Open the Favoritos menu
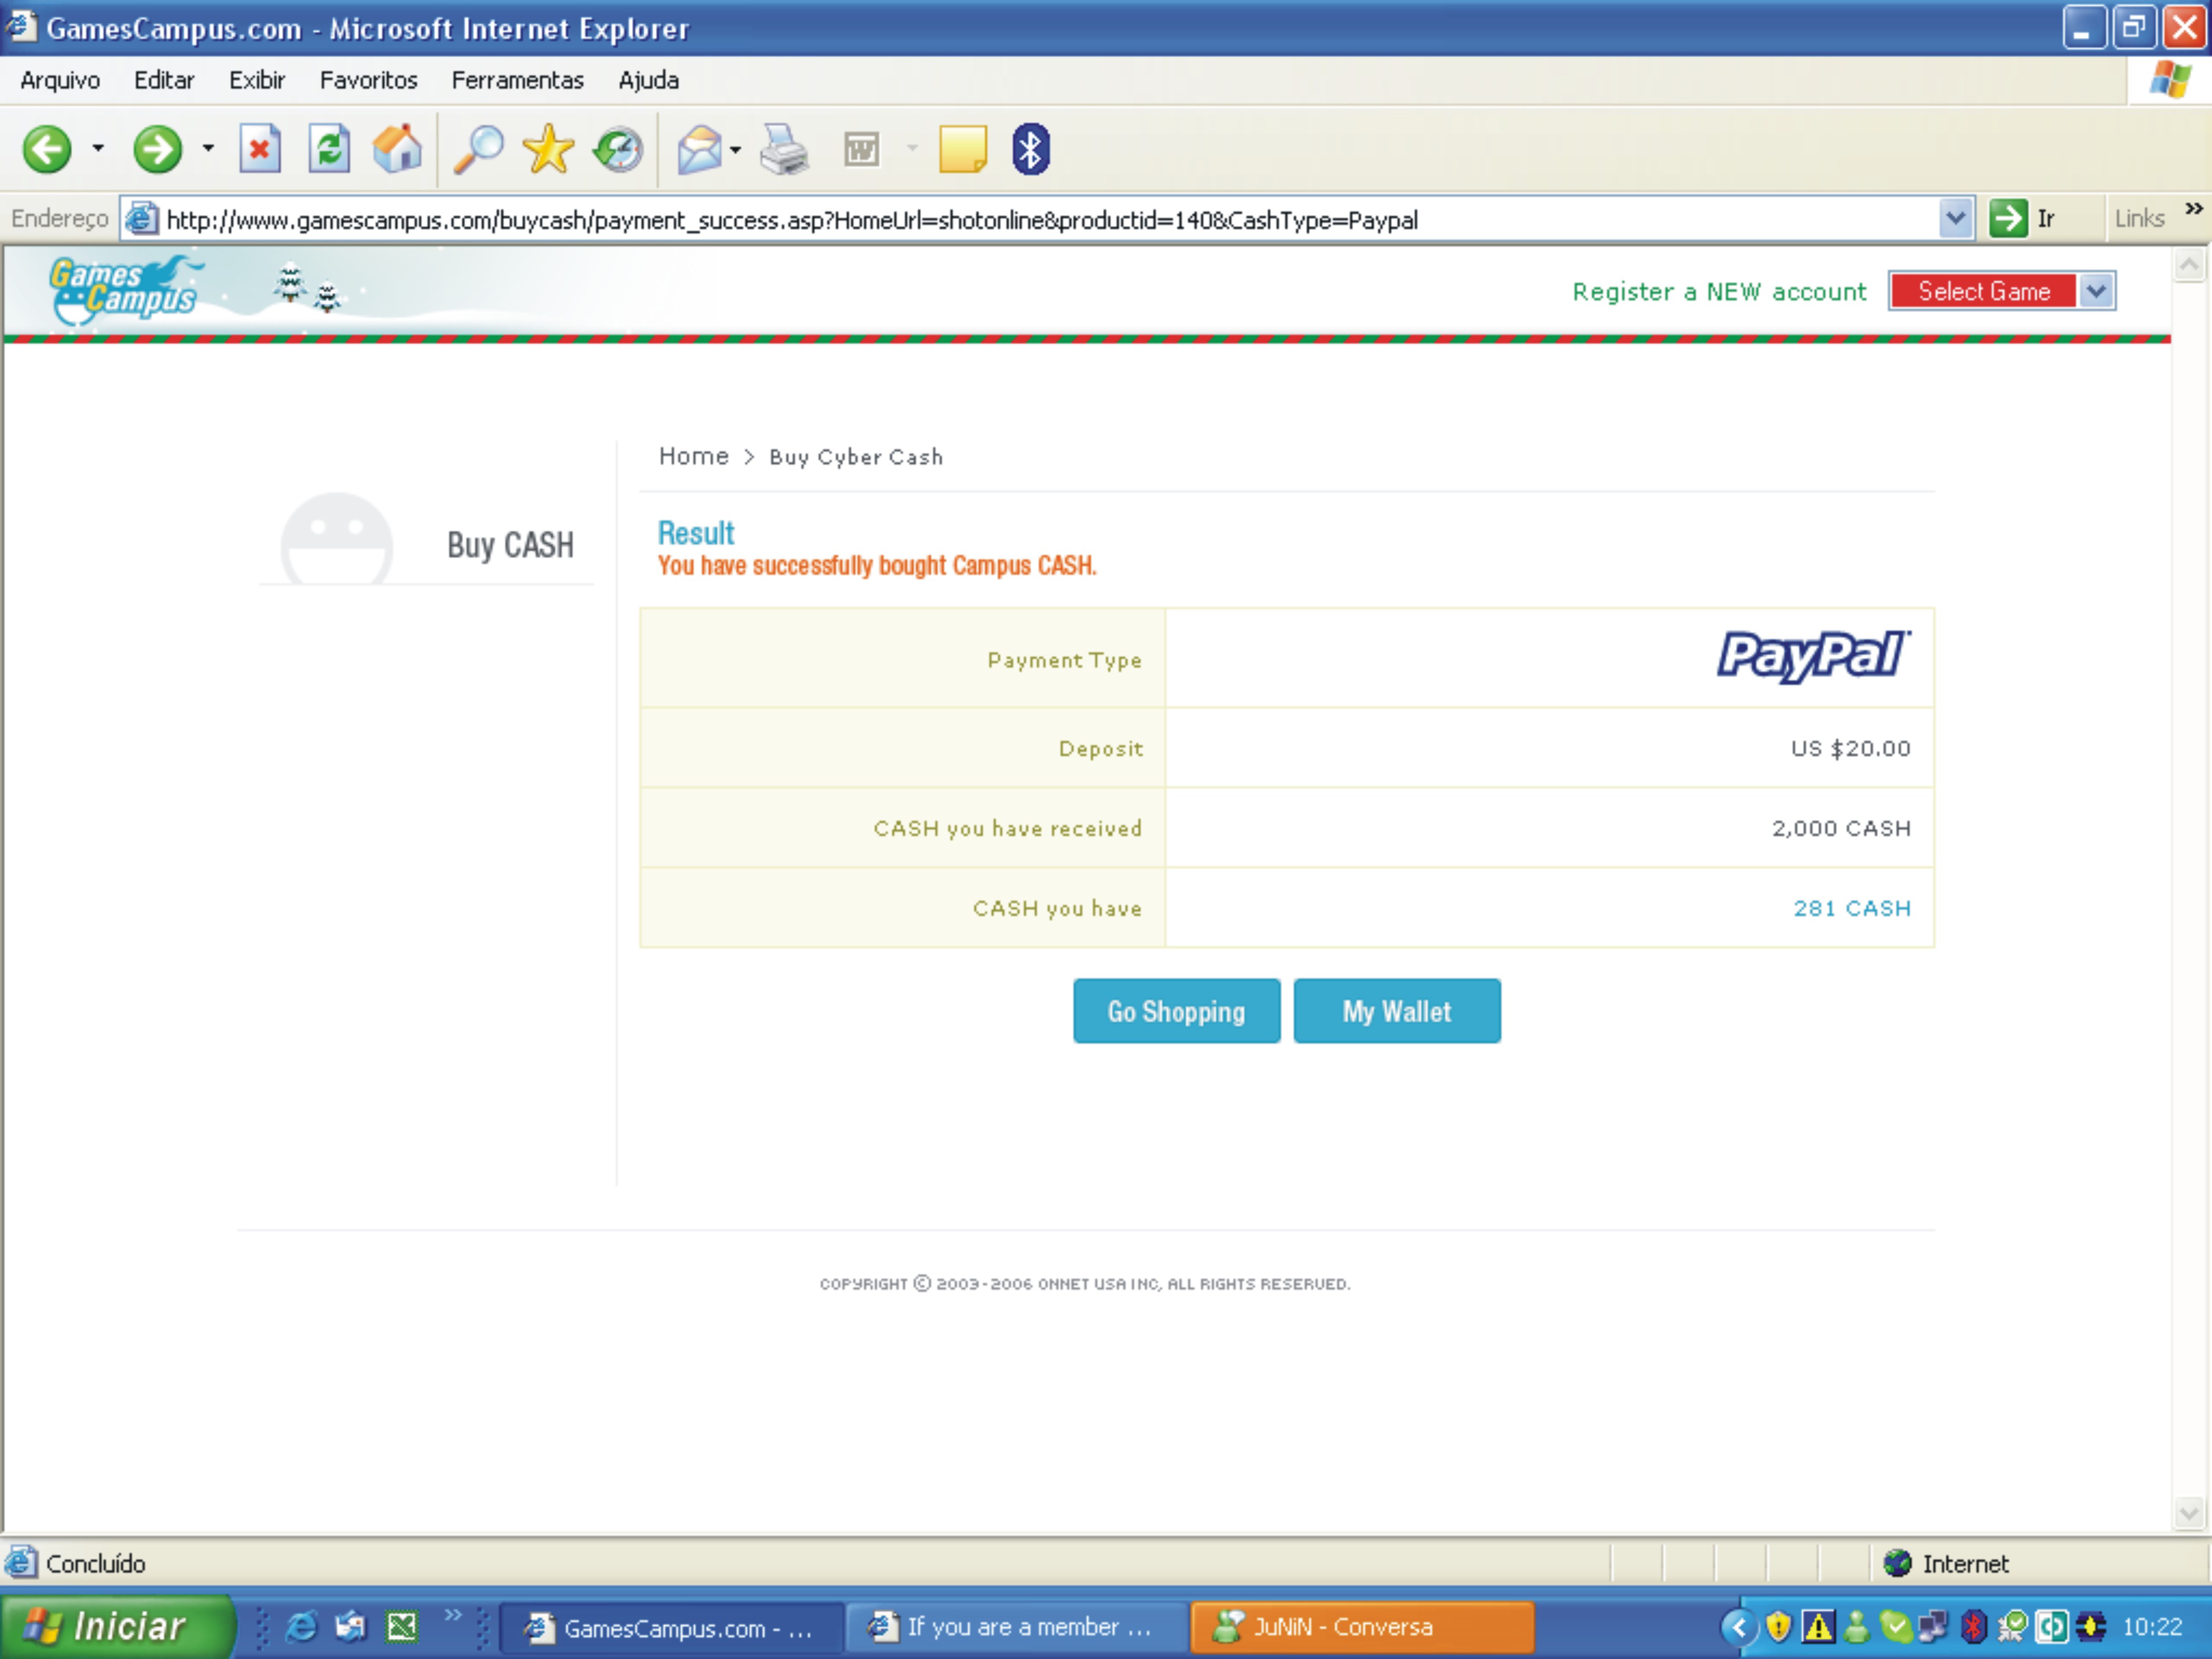 click(368, 80)
